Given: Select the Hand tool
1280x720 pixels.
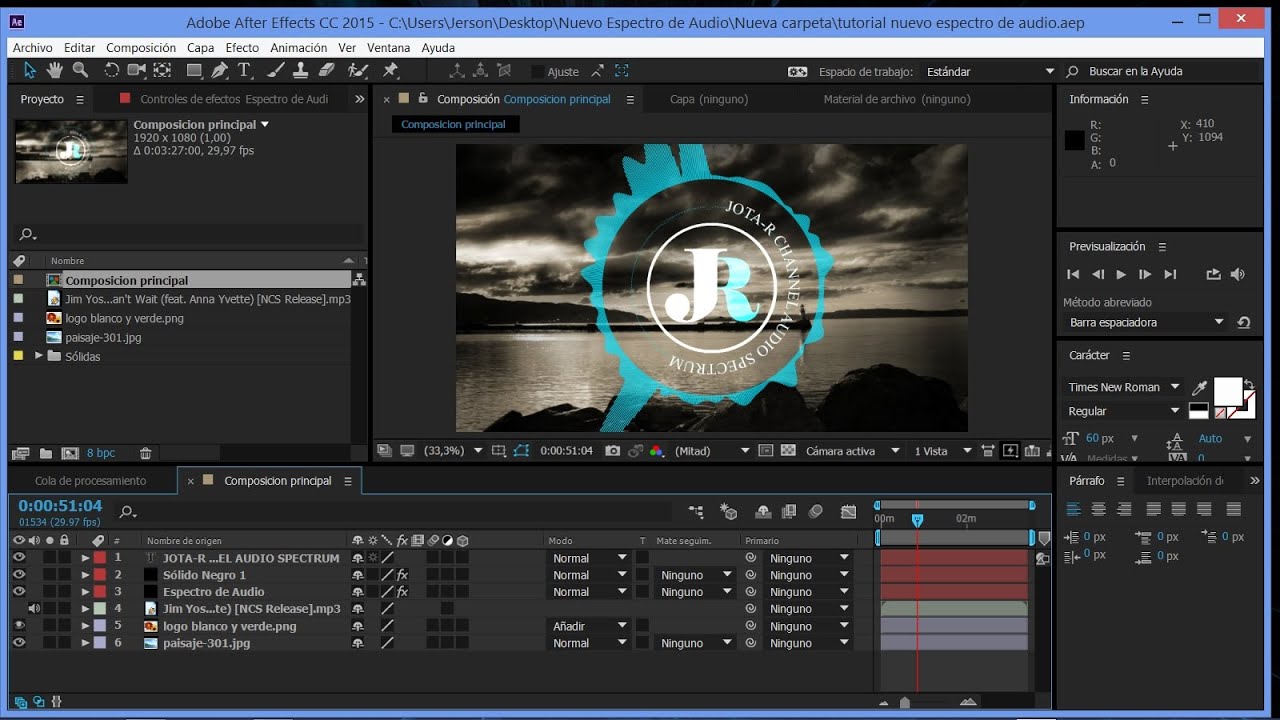Looking at the screenshot, I should 55,70.
